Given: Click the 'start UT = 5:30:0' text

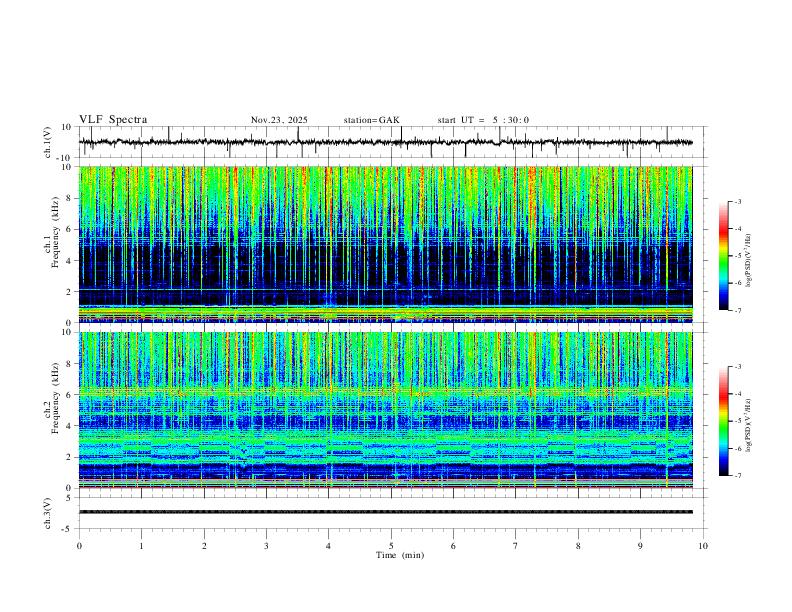Looking at the screenshot, I should (483, 120).
